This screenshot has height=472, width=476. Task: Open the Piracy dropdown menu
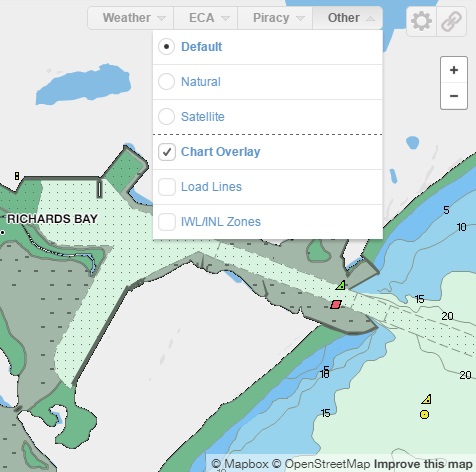[275, 18]
